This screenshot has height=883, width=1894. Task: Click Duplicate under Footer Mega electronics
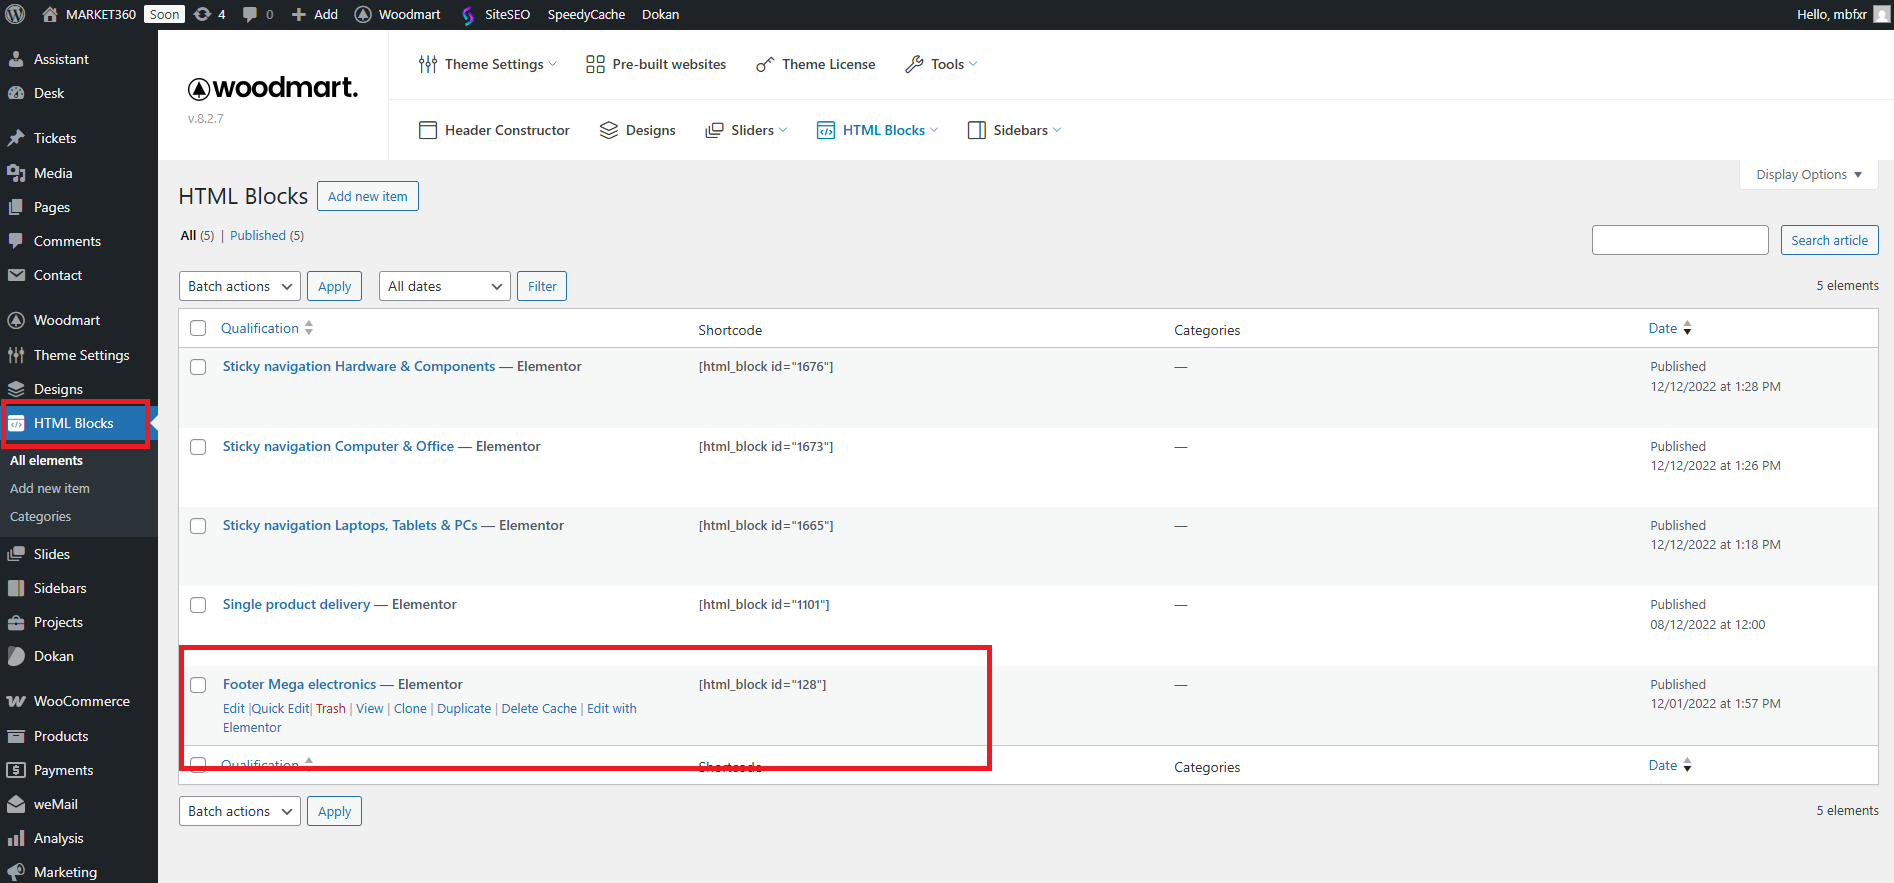[464, 708]
